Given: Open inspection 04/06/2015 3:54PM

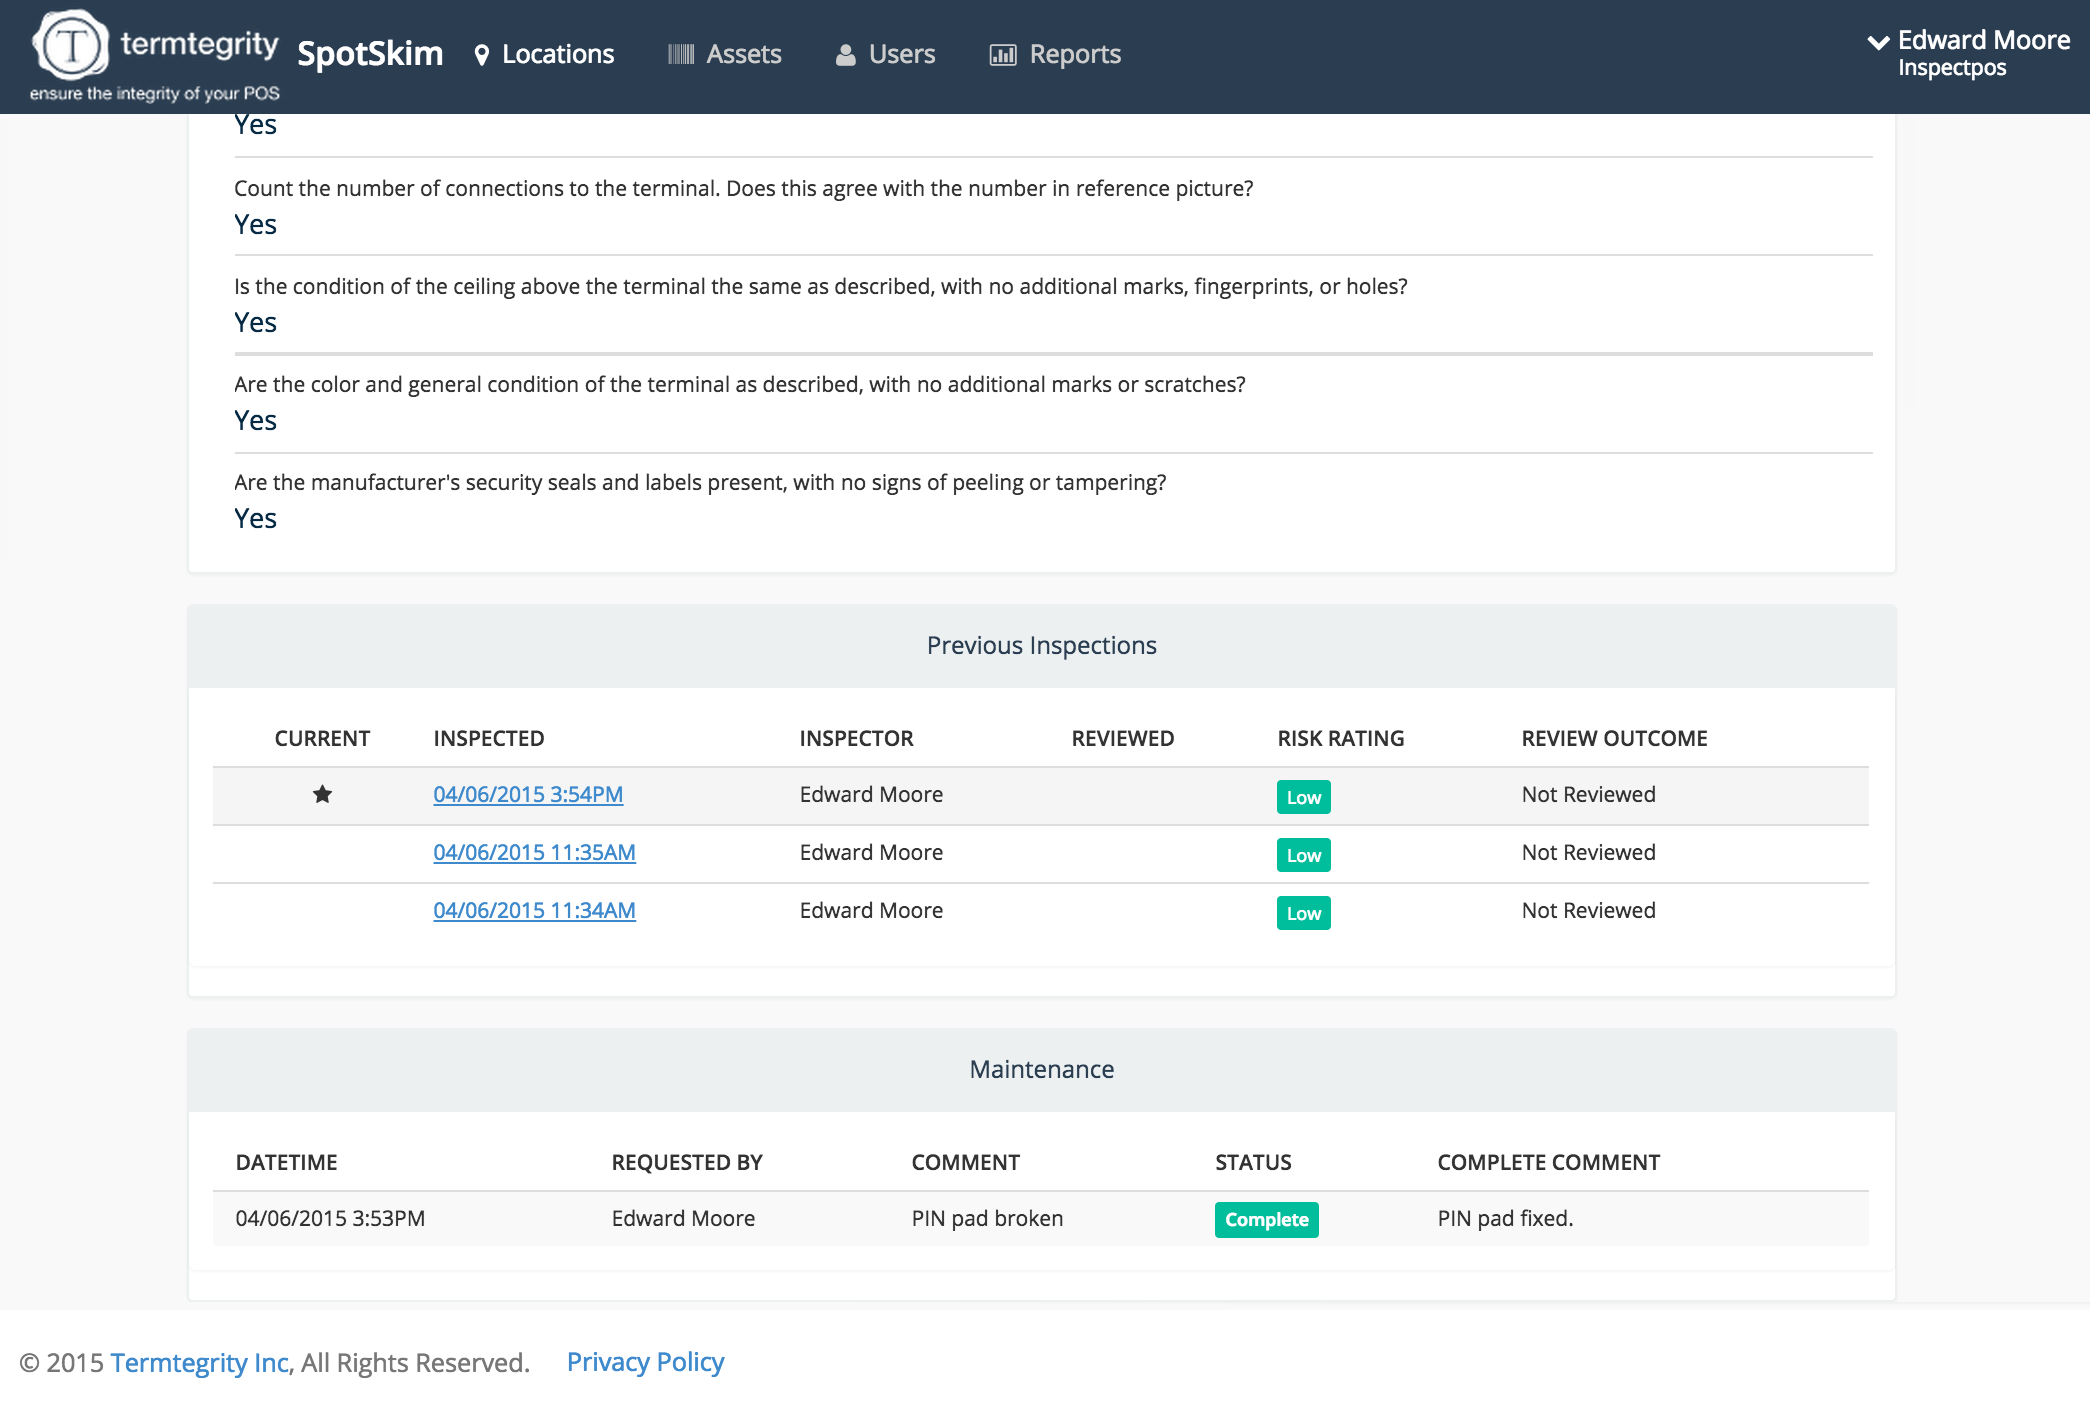Looking at the screenshot, I should [528, 794].
